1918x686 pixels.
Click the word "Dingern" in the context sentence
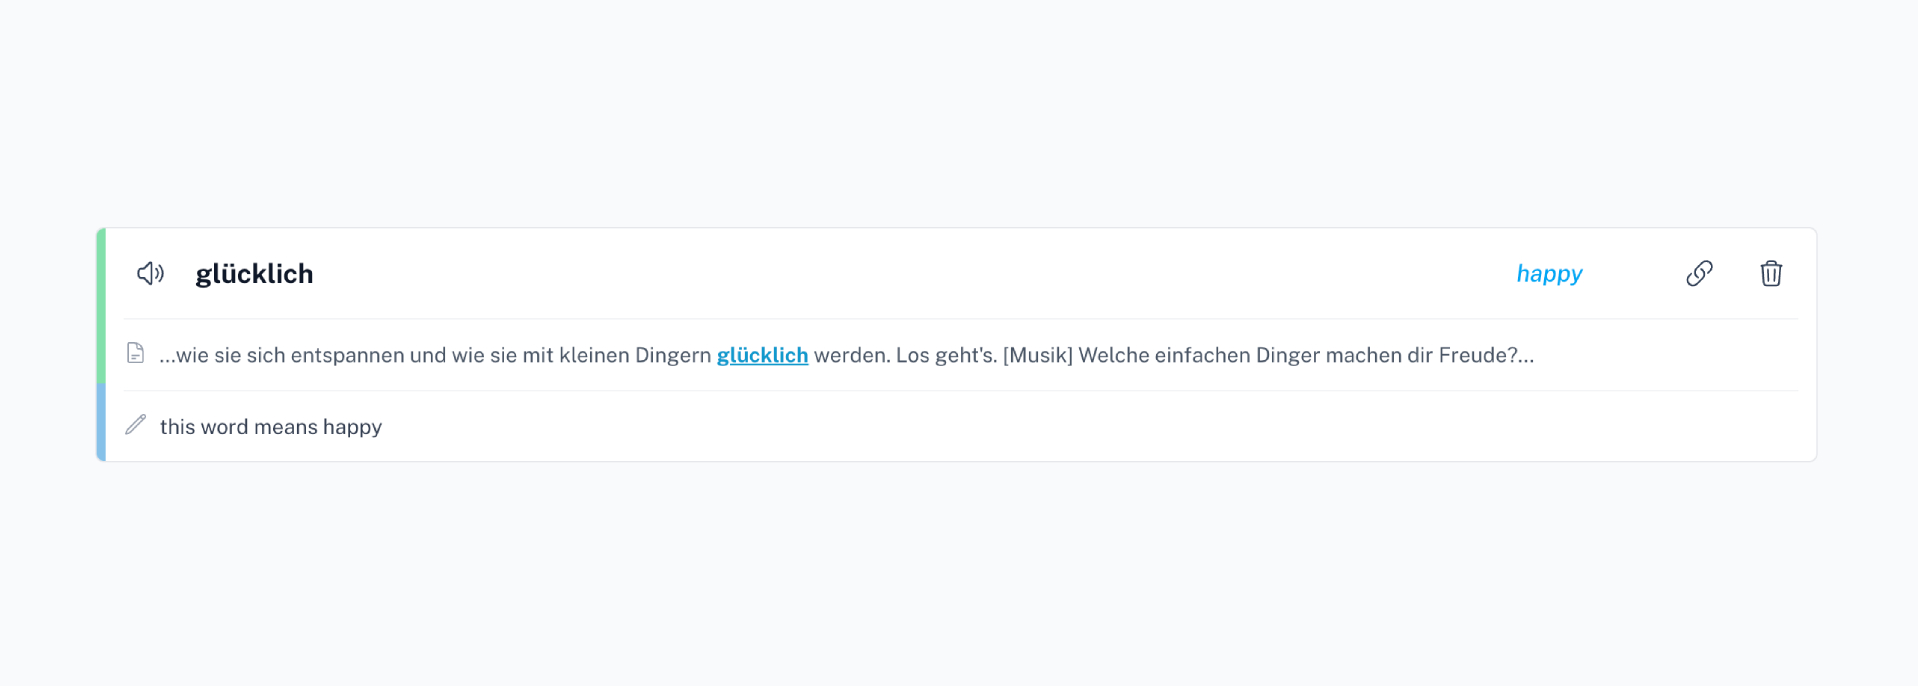[x=673, y=355]
